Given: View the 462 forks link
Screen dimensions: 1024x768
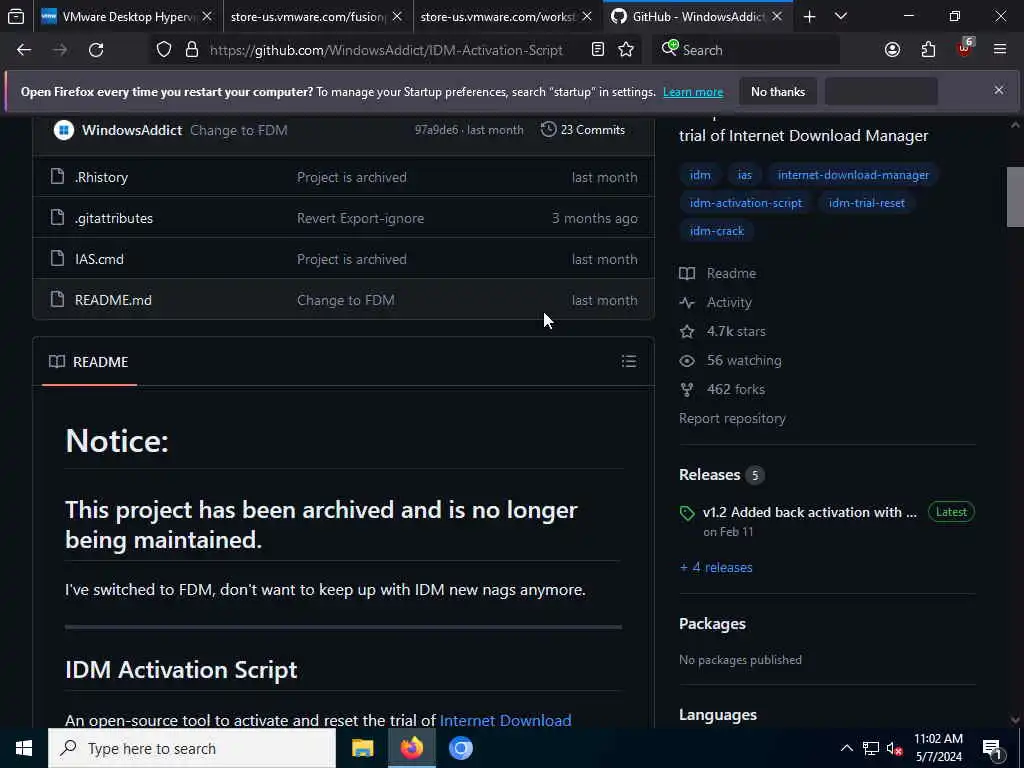Looking at the screenshot, I should tap(722, 389).
